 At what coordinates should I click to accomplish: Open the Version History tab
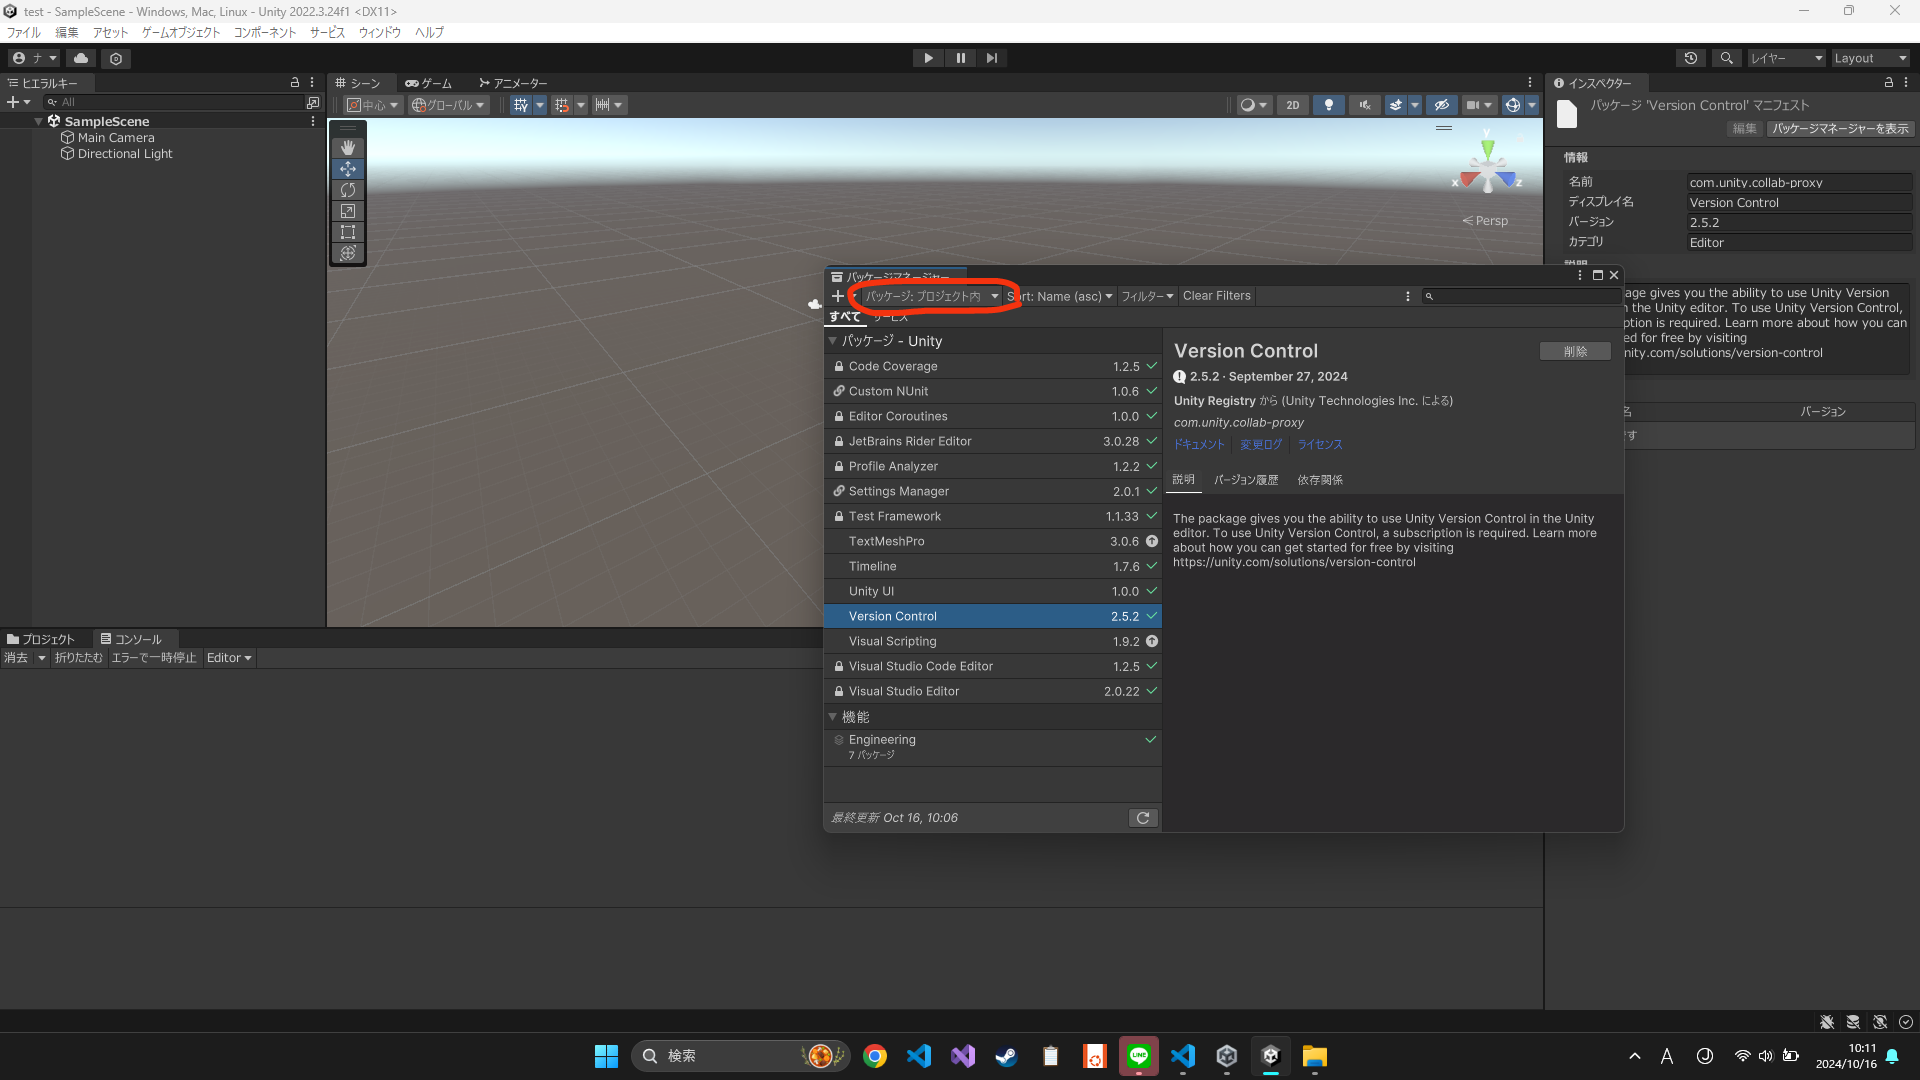pyautogui.click(x=1246, y=480)
